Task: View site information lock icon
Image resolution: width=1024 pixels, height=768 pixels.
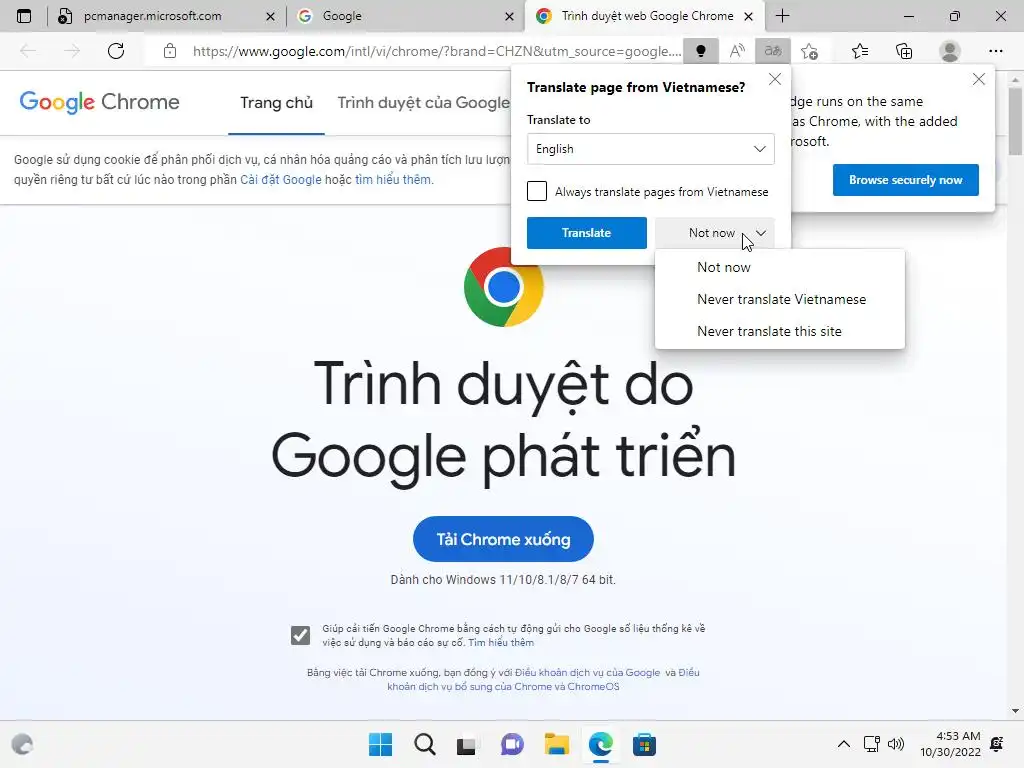Action: coord(170,51)
